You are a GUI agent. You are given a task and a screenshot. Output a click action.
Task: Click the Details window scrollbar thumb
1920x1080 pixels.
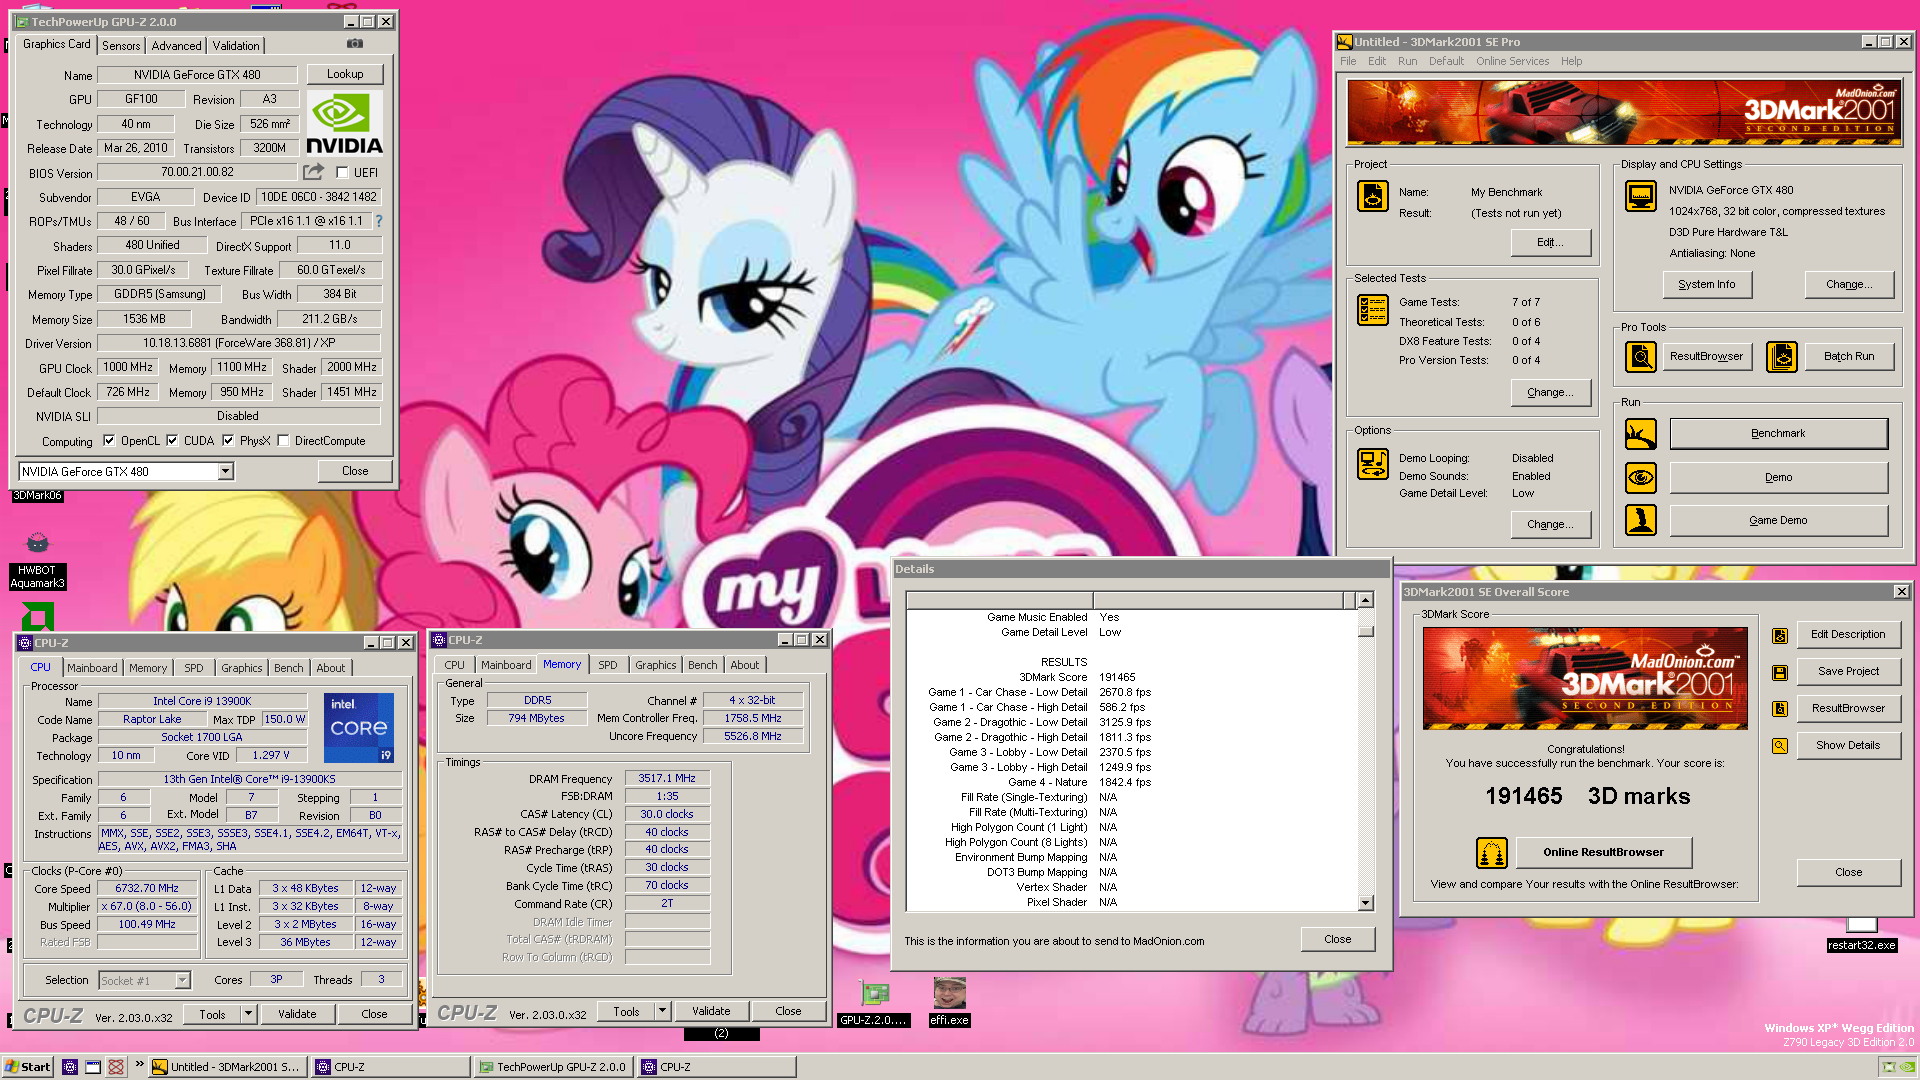[x=1365, y=632]
